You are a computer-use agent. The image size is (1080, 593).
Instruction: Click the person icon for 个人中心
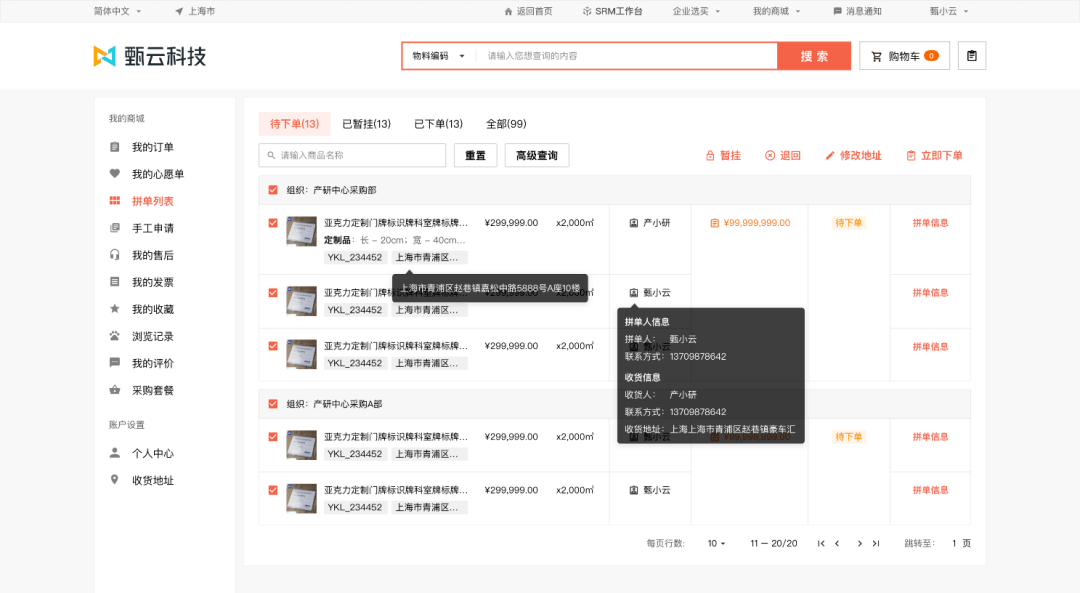click(114, 452)
